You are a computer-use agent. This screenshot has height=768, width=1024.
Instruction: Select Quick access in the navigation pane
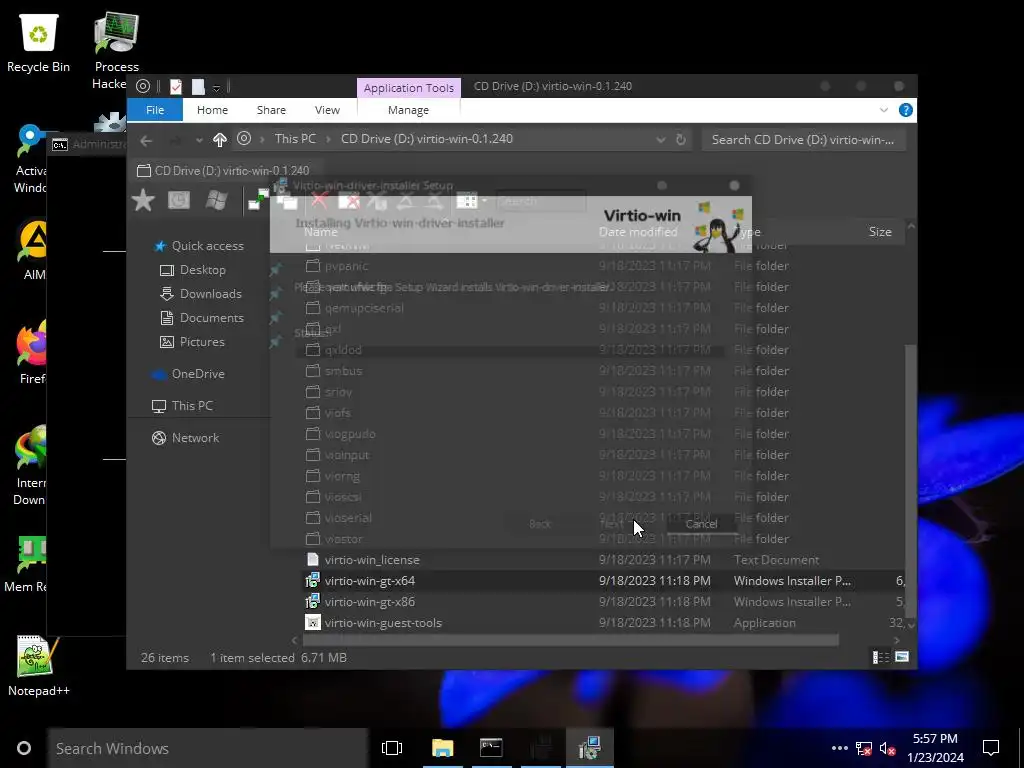[208, 246]
